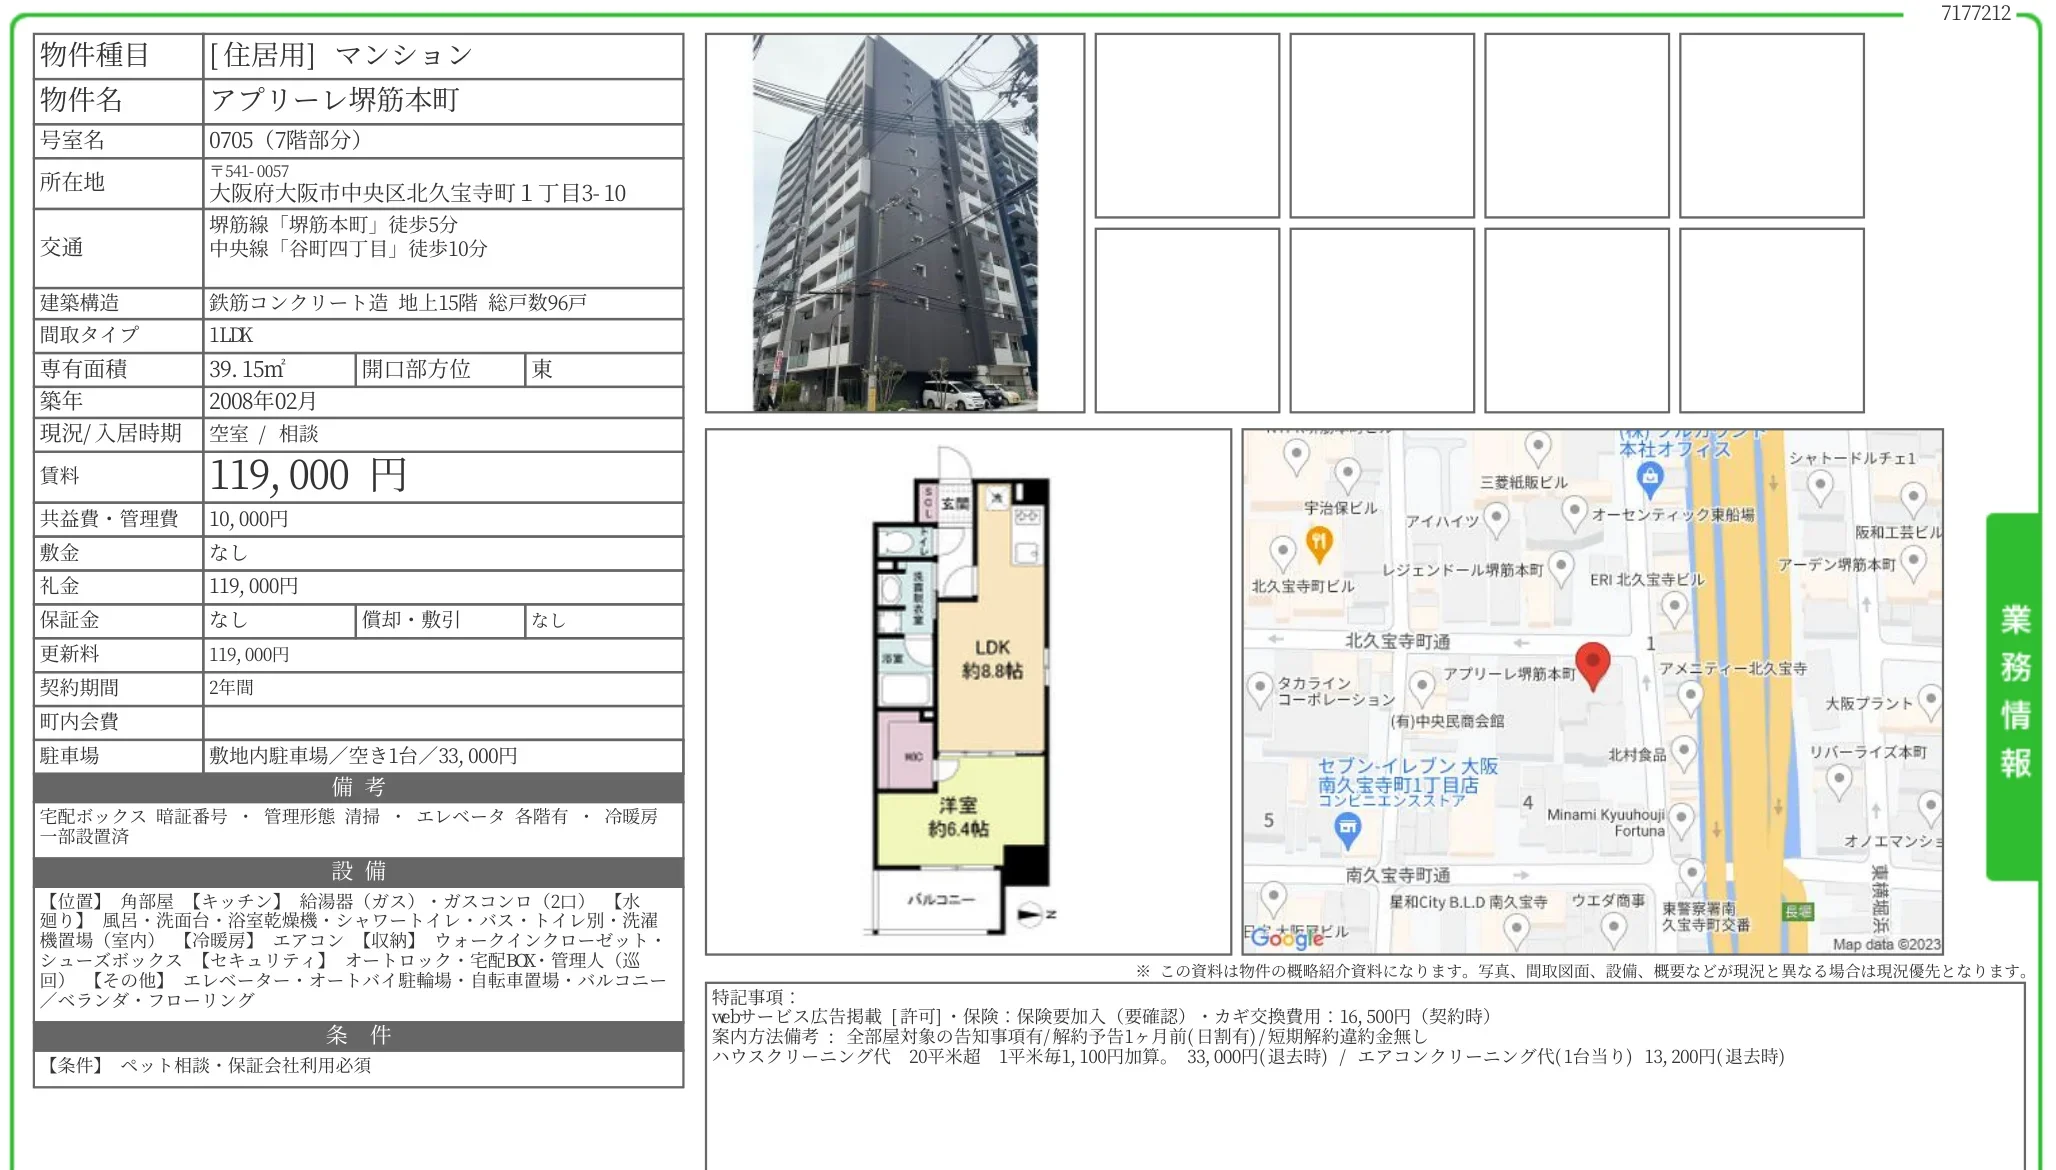Viewport: 2056px width, 1170px height.
Task: Click the compass arrow on floor plan
Action: [x=1032, y=913]
